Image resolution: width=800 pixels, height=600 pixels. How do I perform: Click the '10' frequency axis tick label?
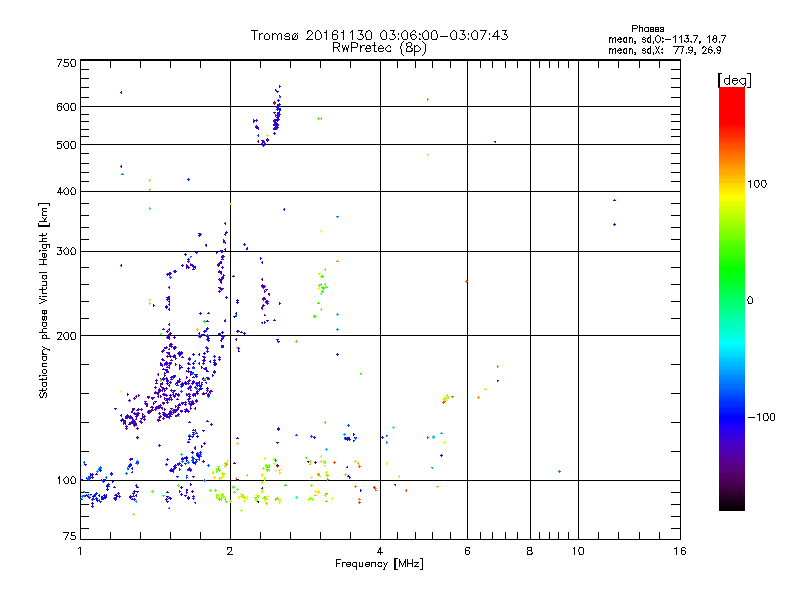click(578, 551)
